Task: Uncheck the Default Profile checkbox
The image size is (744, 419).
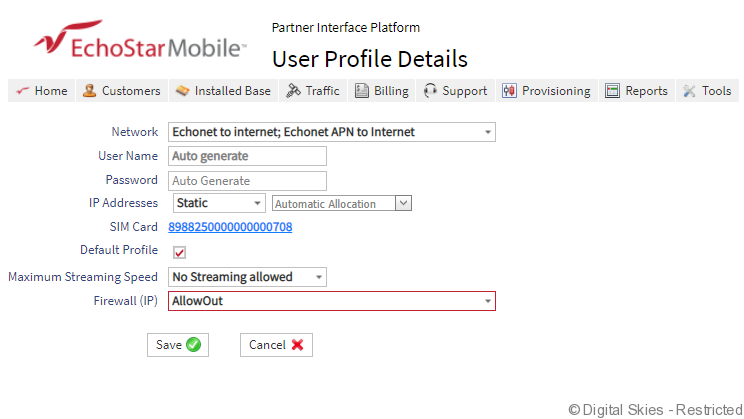Action: click(180, 252)
